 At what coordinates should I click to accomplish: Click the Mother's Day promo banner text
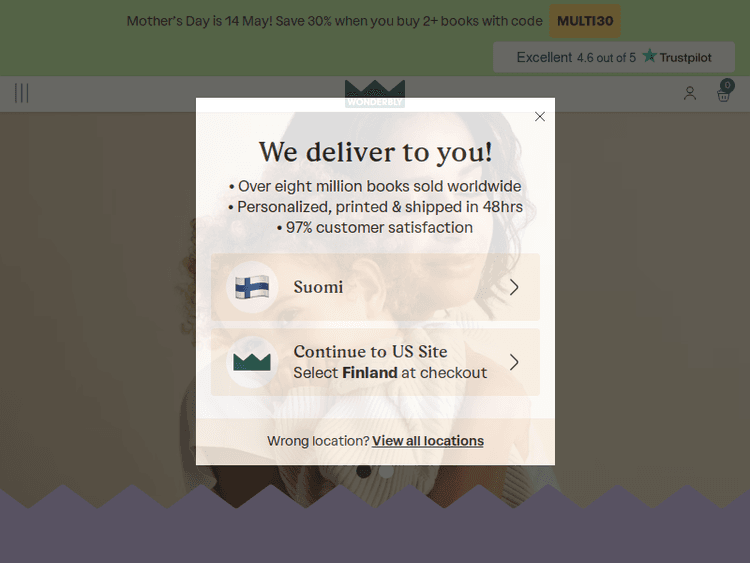334,21
